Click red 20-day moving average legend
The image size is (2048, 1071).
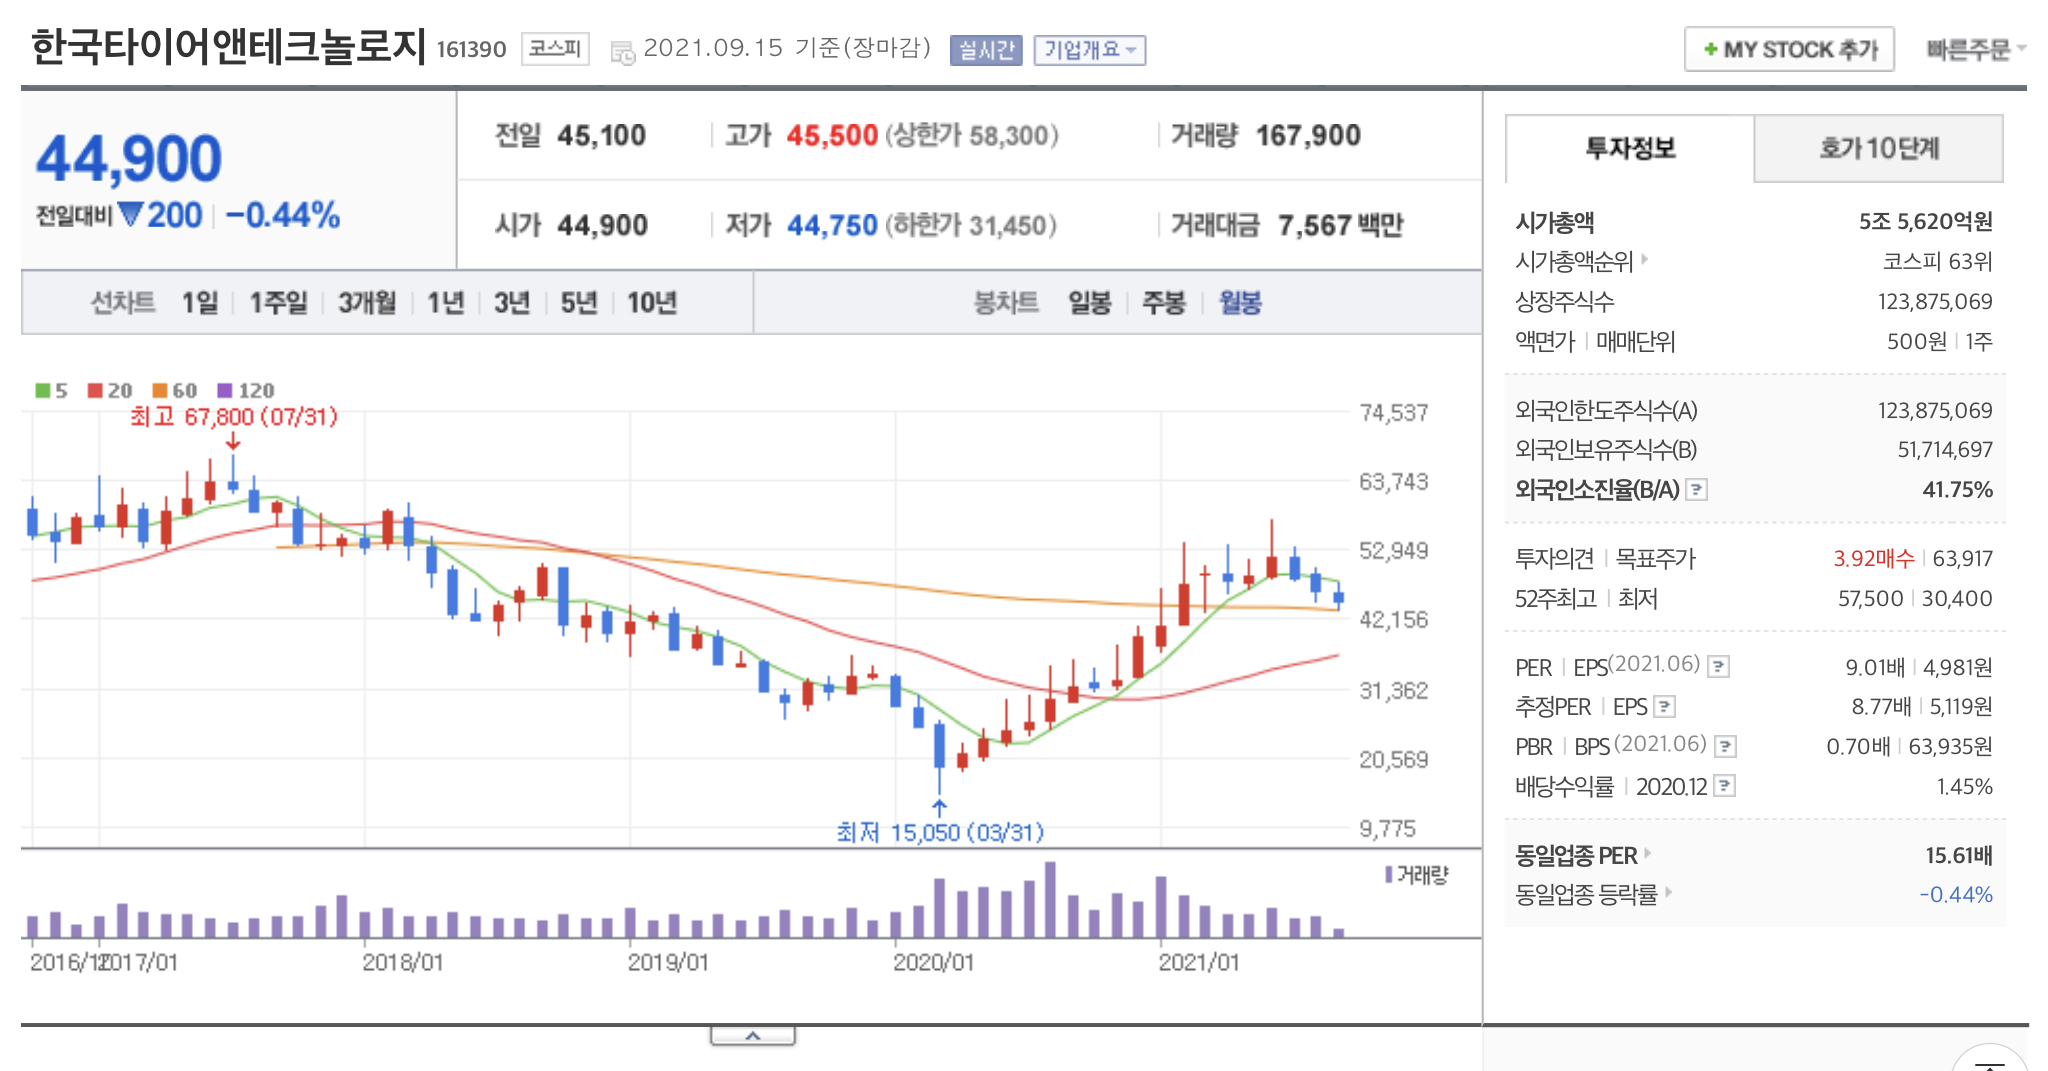point(110,390)
